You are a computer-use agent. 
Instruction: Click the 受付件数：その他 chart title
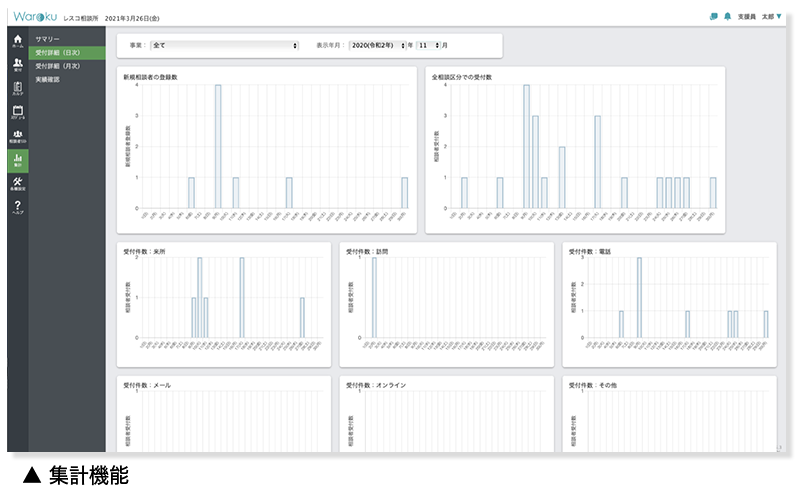click(593, 385)
